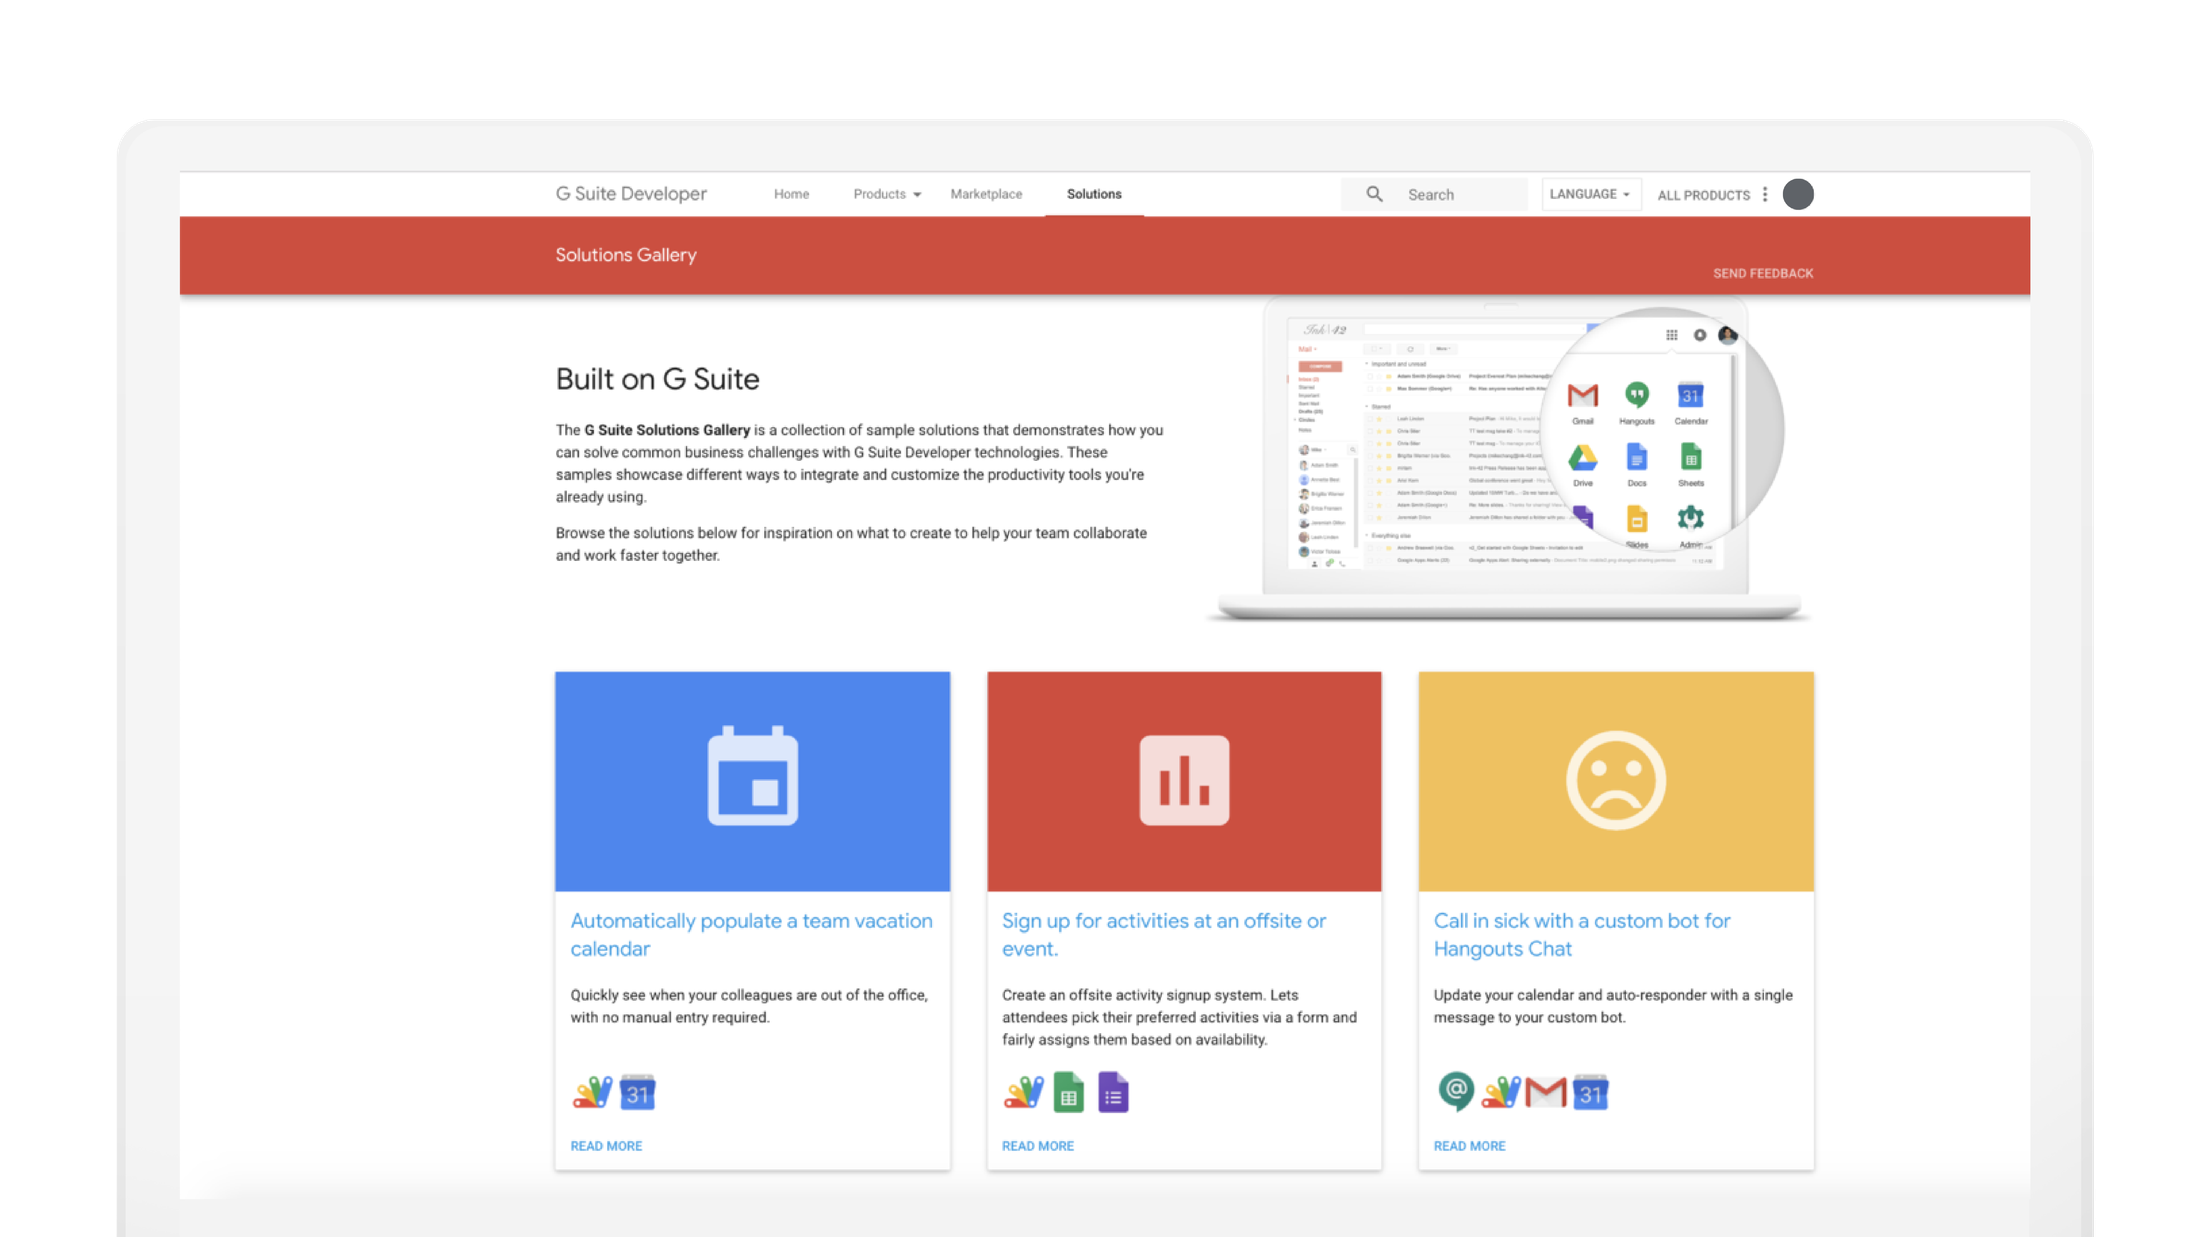2200x1237 pixels.
Task: Click Calendar icon on vacation calendar card
Action: click(x=637, y=1092)
